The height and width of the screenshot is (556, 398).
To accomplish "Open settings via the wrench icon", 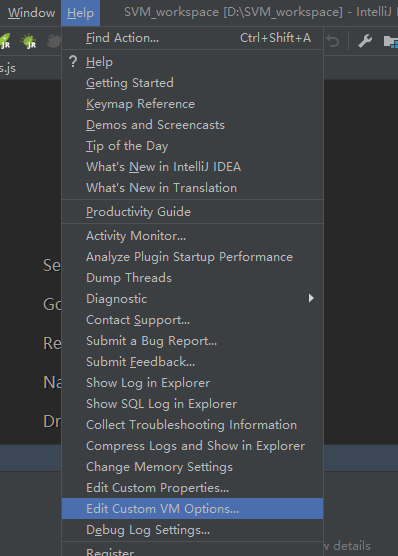I will click(x=365, y=41).
